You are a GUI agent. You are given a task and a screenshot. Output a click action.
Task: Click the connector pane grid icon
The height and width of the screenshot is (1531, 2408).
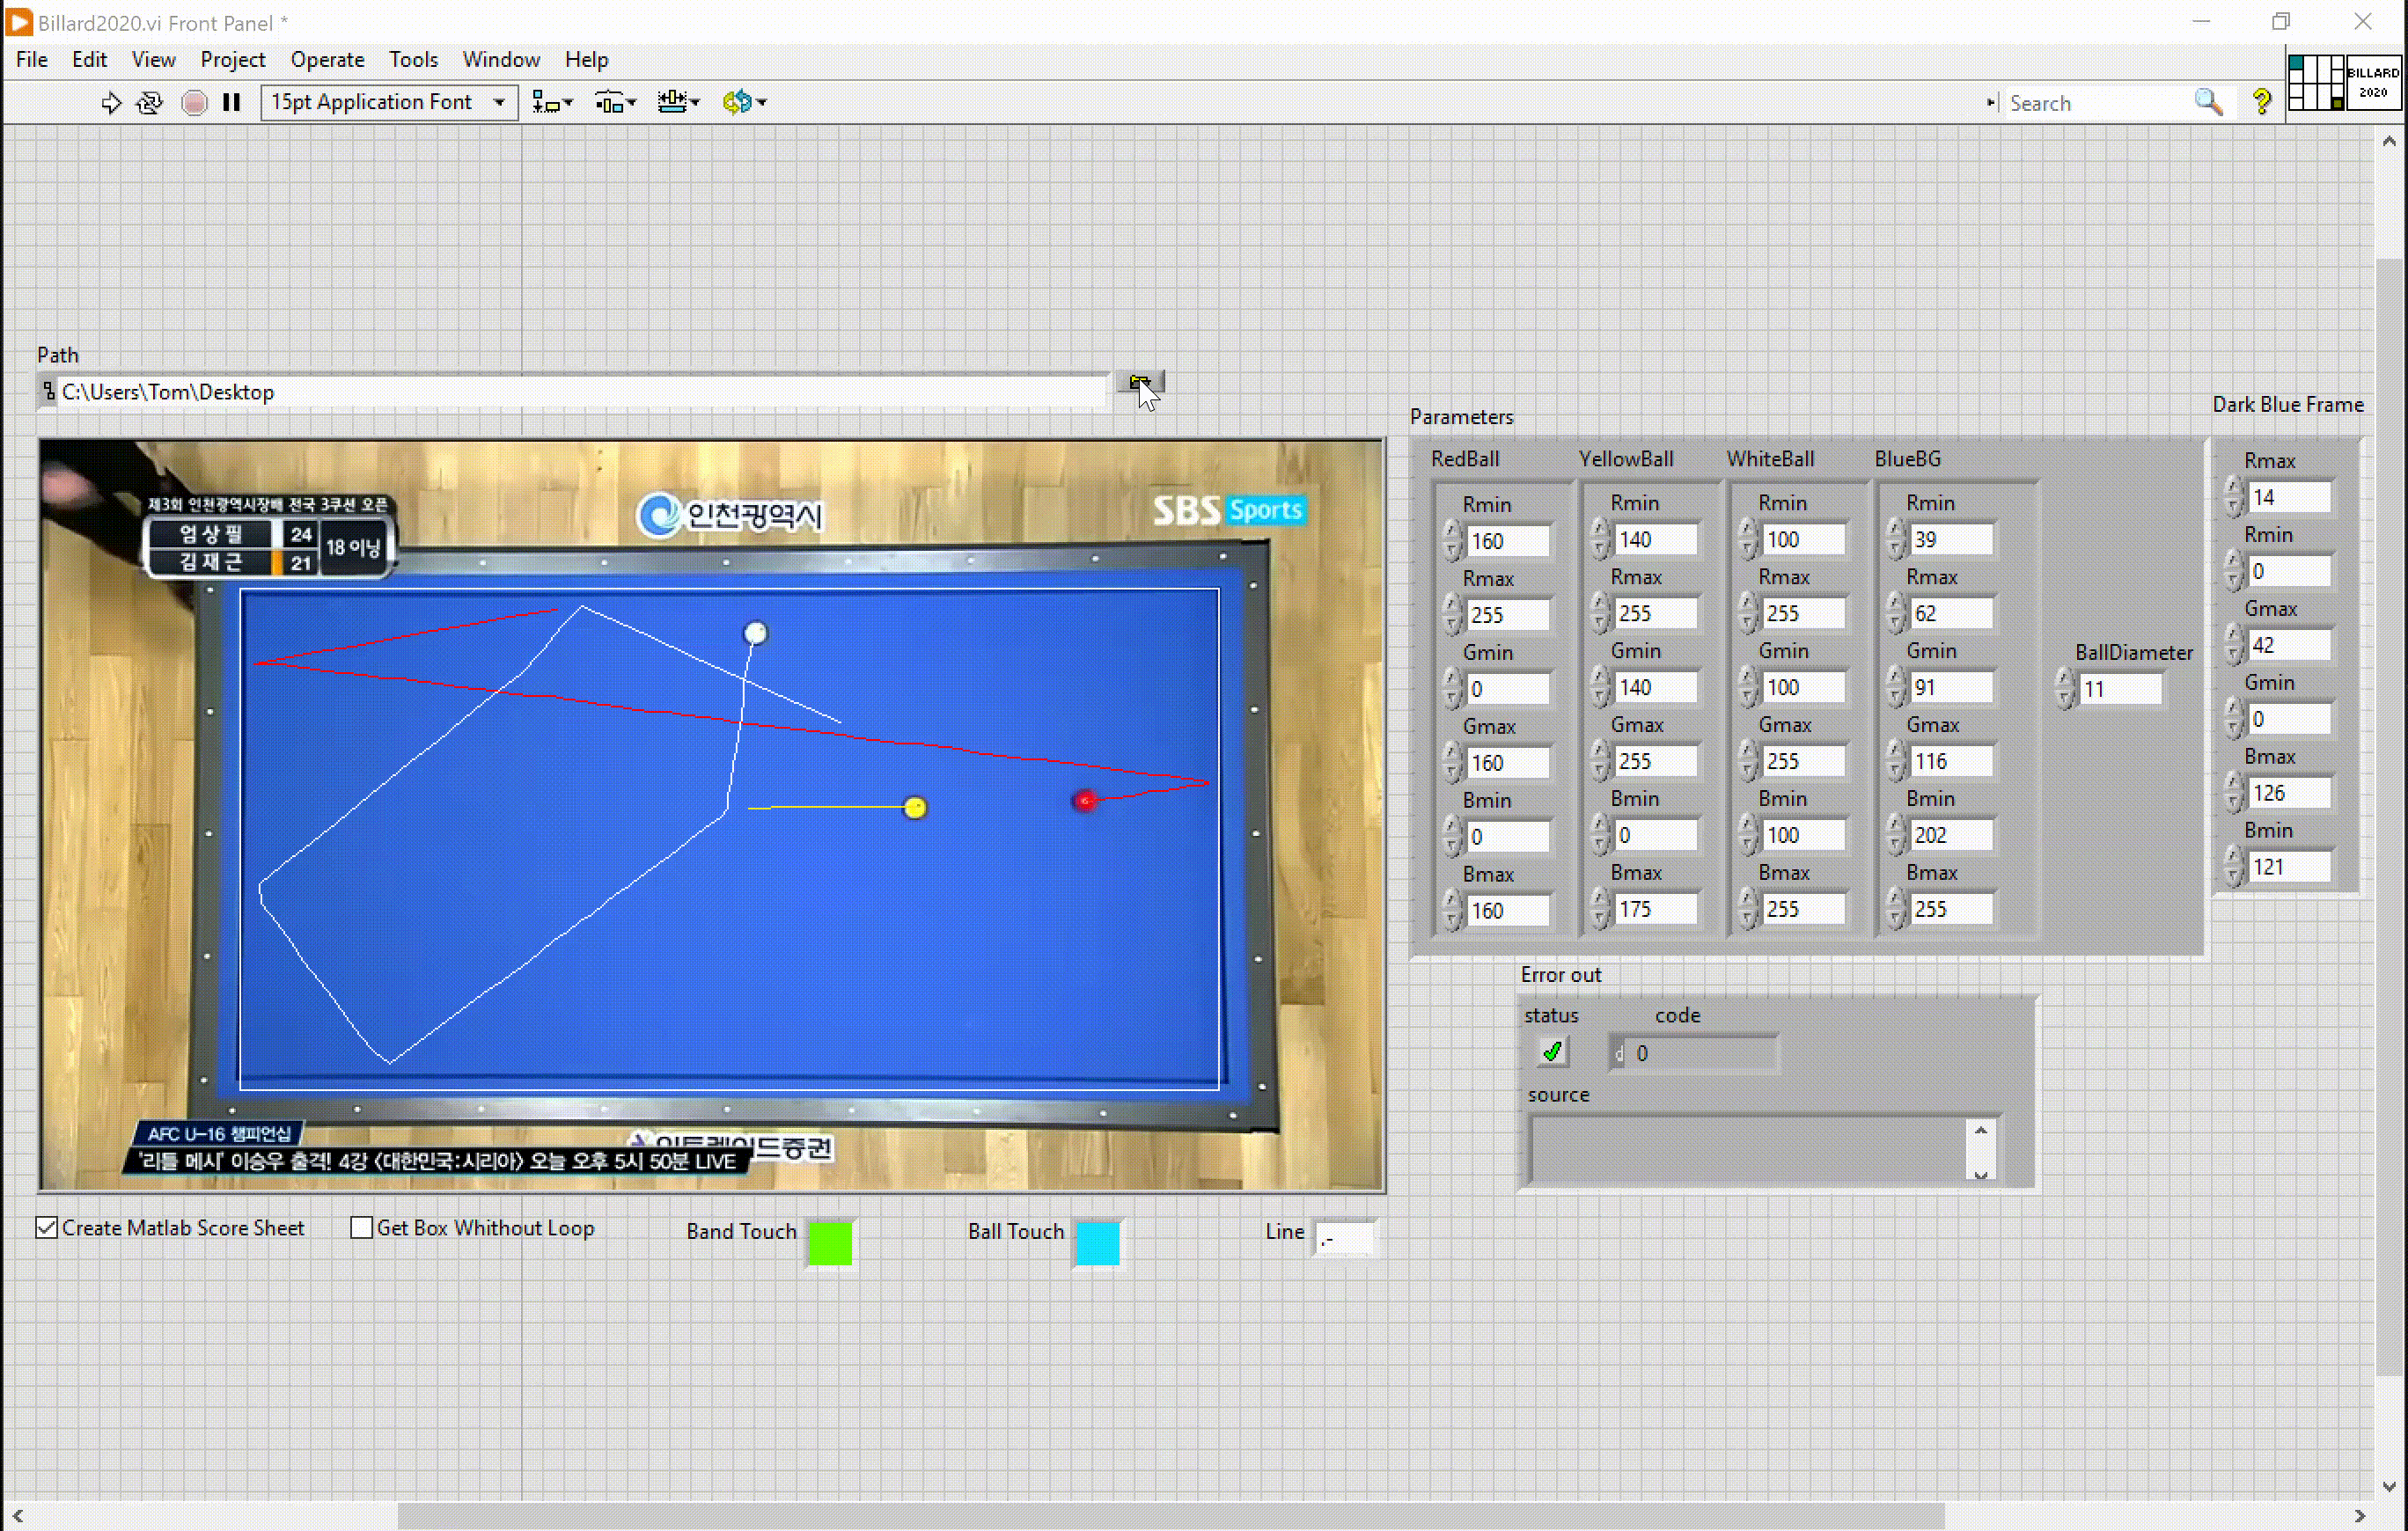[2316, 83]
